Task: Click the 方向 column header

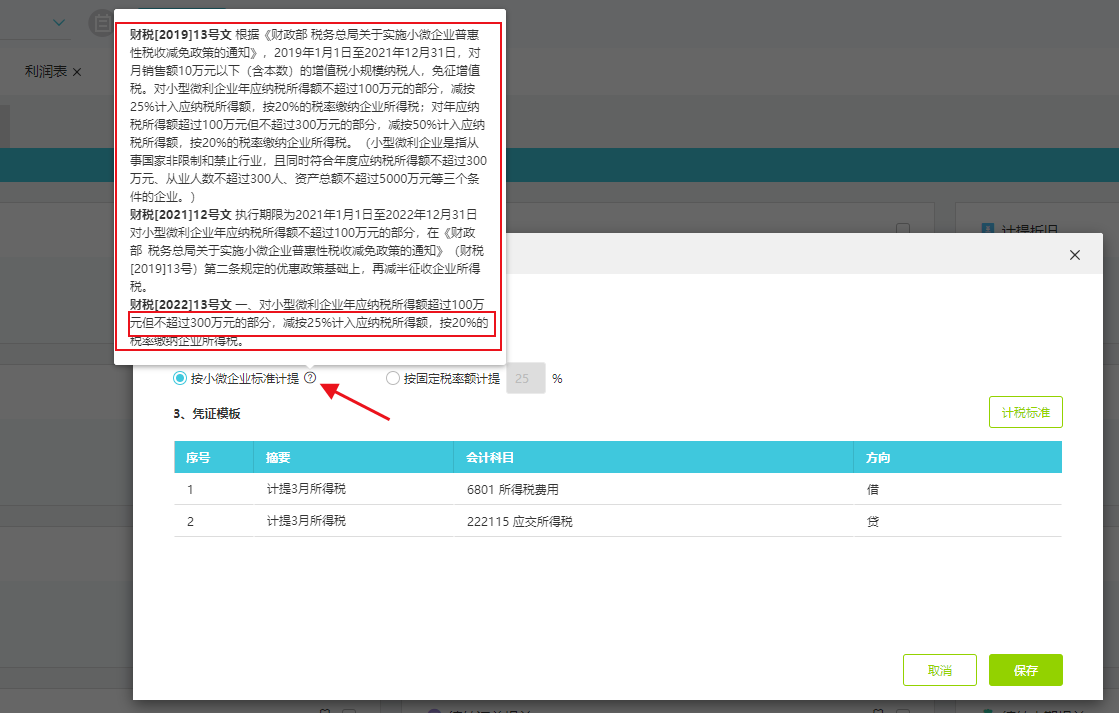Action: (x=878, y=457)
